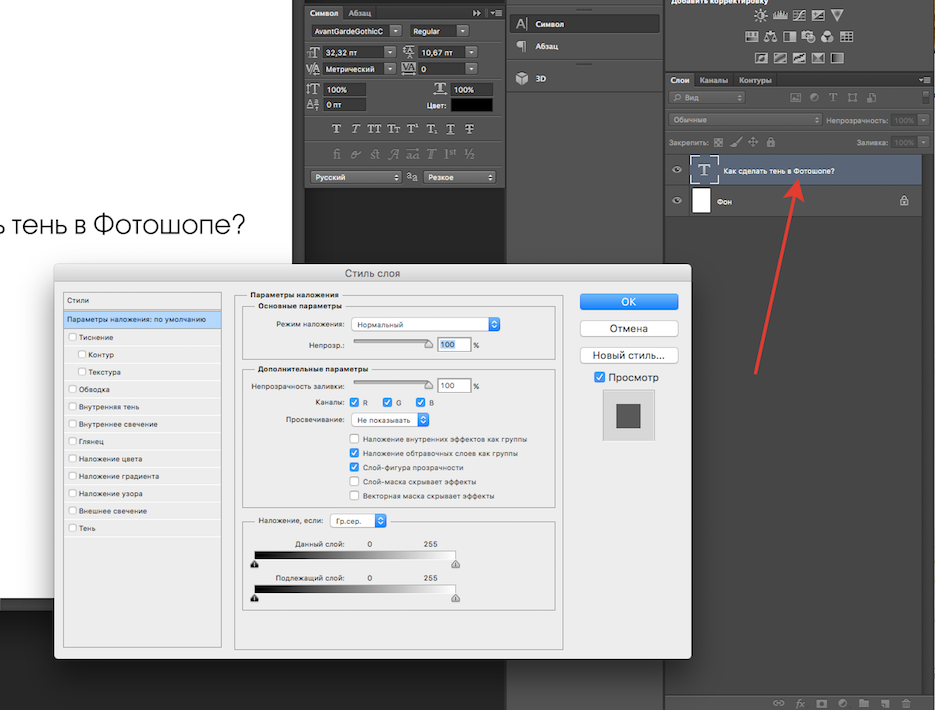Create a new group (folder icon)
The image size is (935, 710).
(x=863, y=703)
